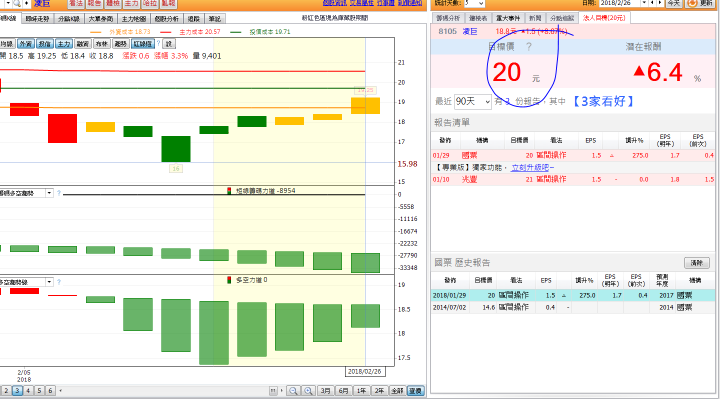Toggle the 趨勢 trend overlay
The image size is (720, 399).
coord(120,44)
